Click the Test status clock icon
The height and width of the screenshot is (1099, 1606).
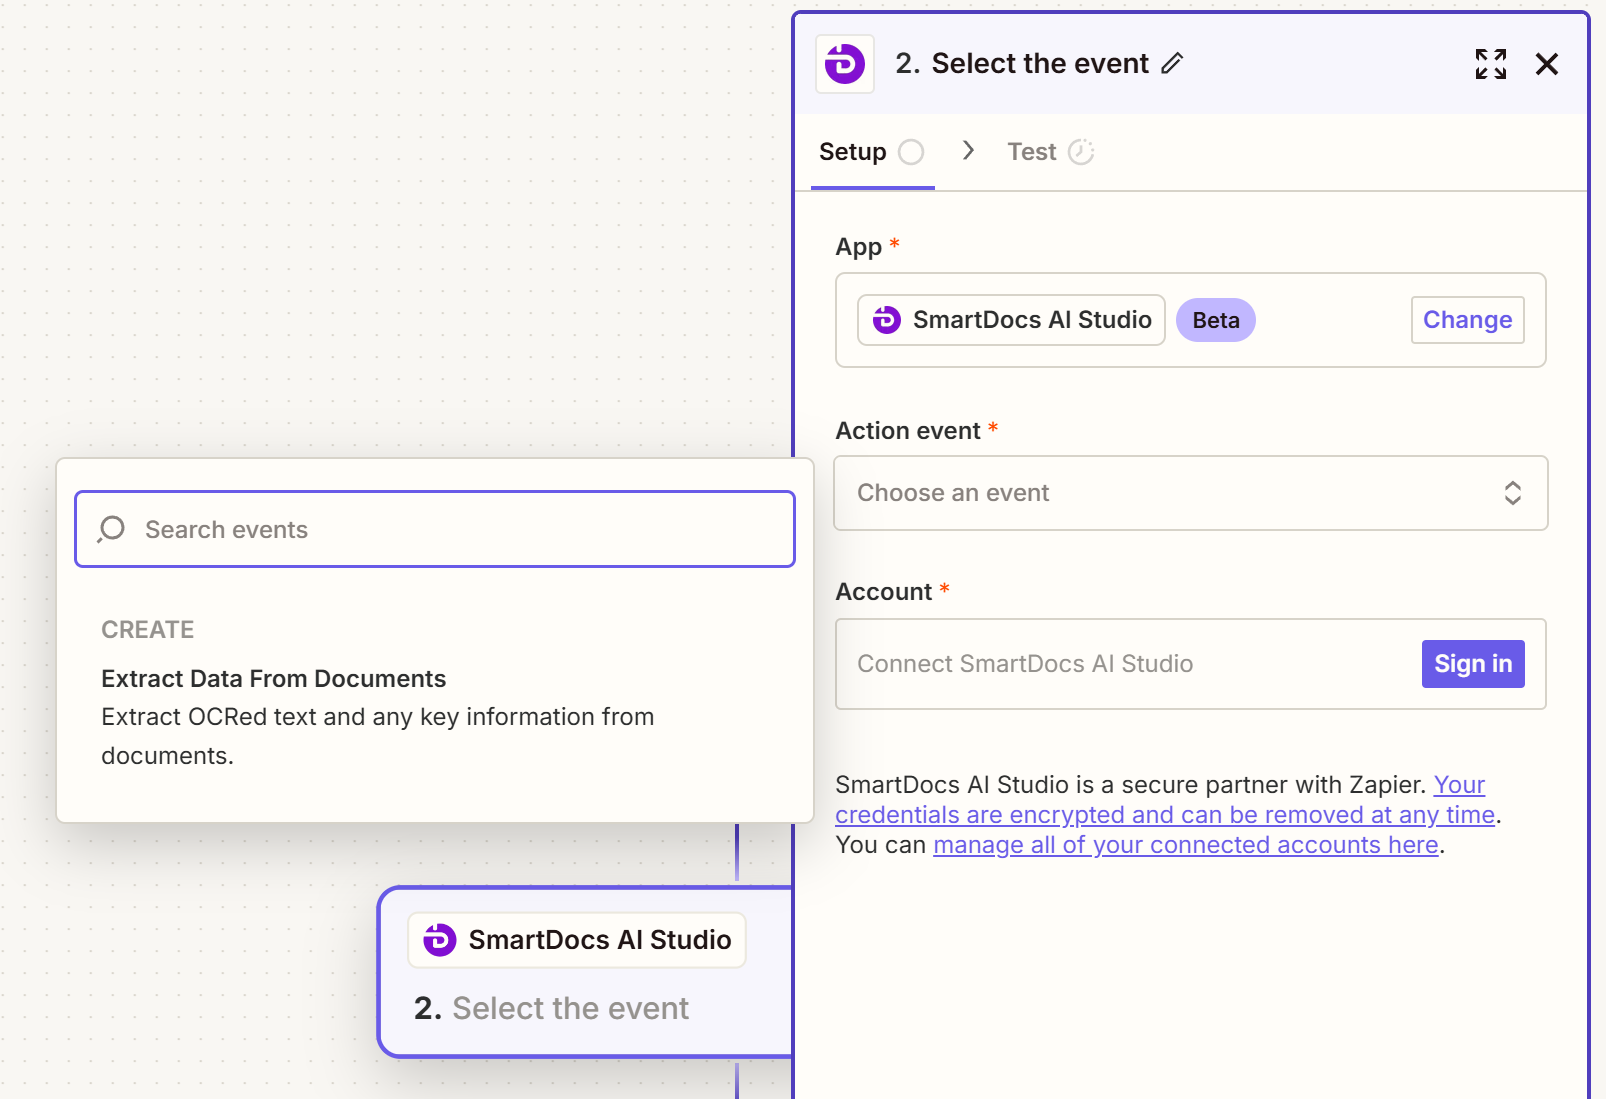point(1081,152)
